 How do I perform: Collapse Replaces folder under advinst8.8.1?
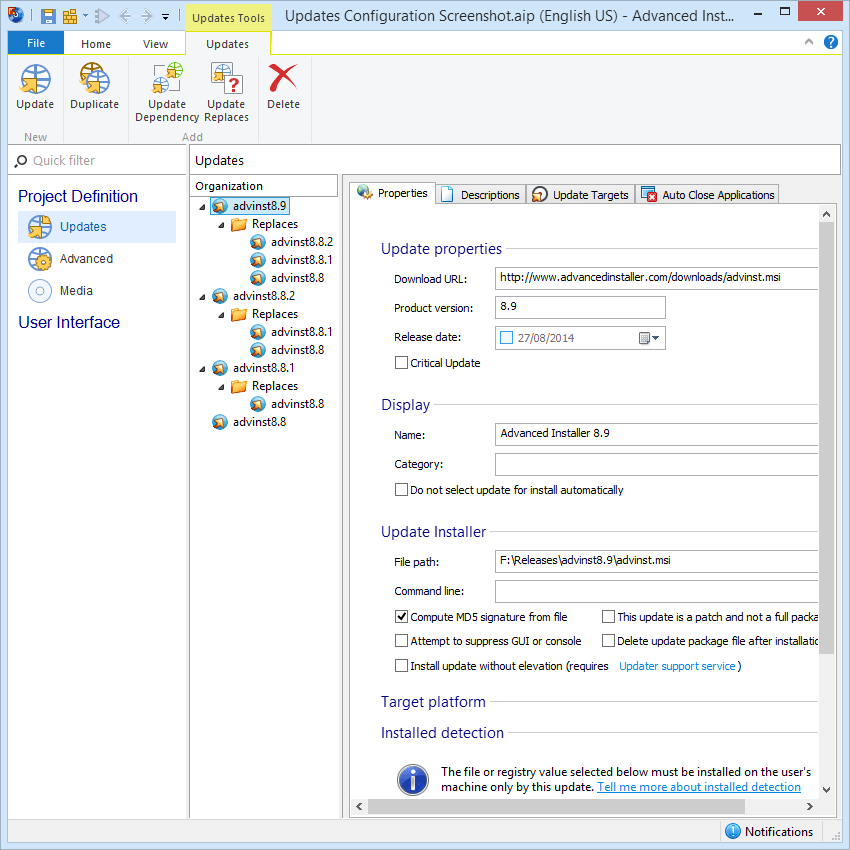pyautogui.click(x=221, y=387)
